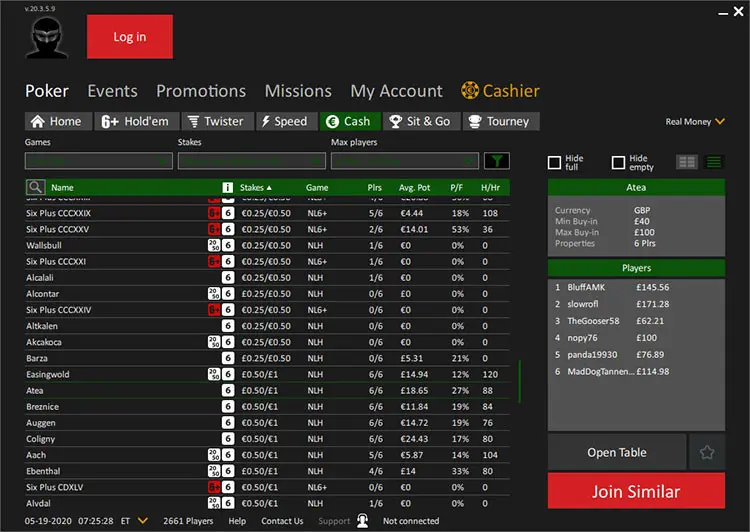Screen dimensions: 750x532
Task: Click the red Log in button
Action: [130, 37]
